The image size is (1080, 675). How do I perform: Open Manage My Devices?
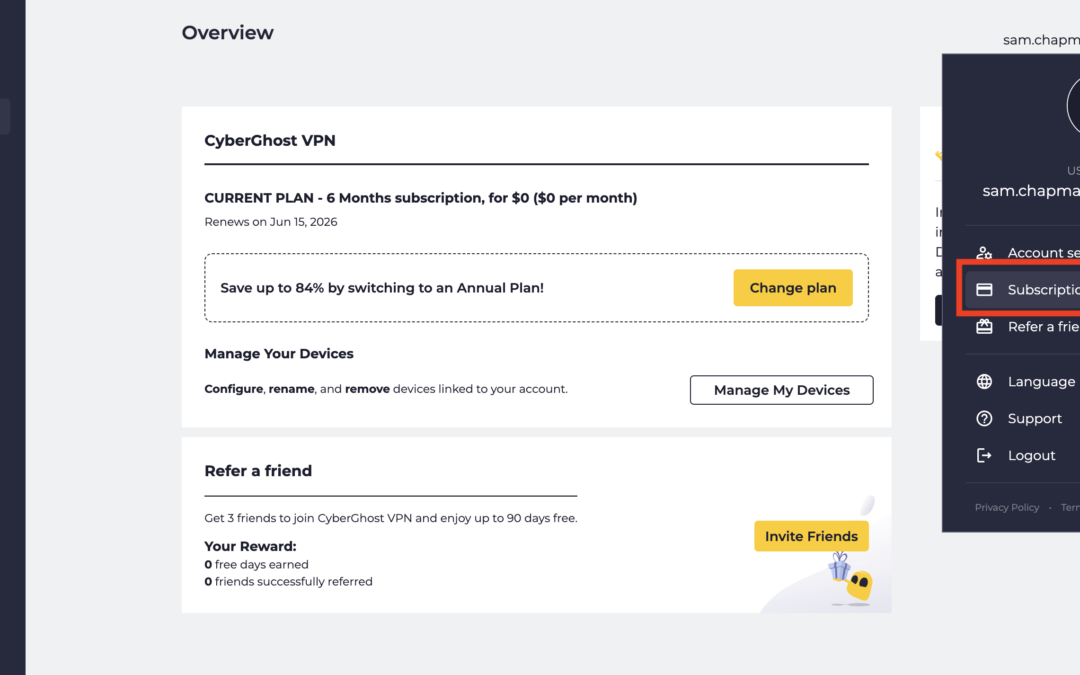click(x=781, y=390)
